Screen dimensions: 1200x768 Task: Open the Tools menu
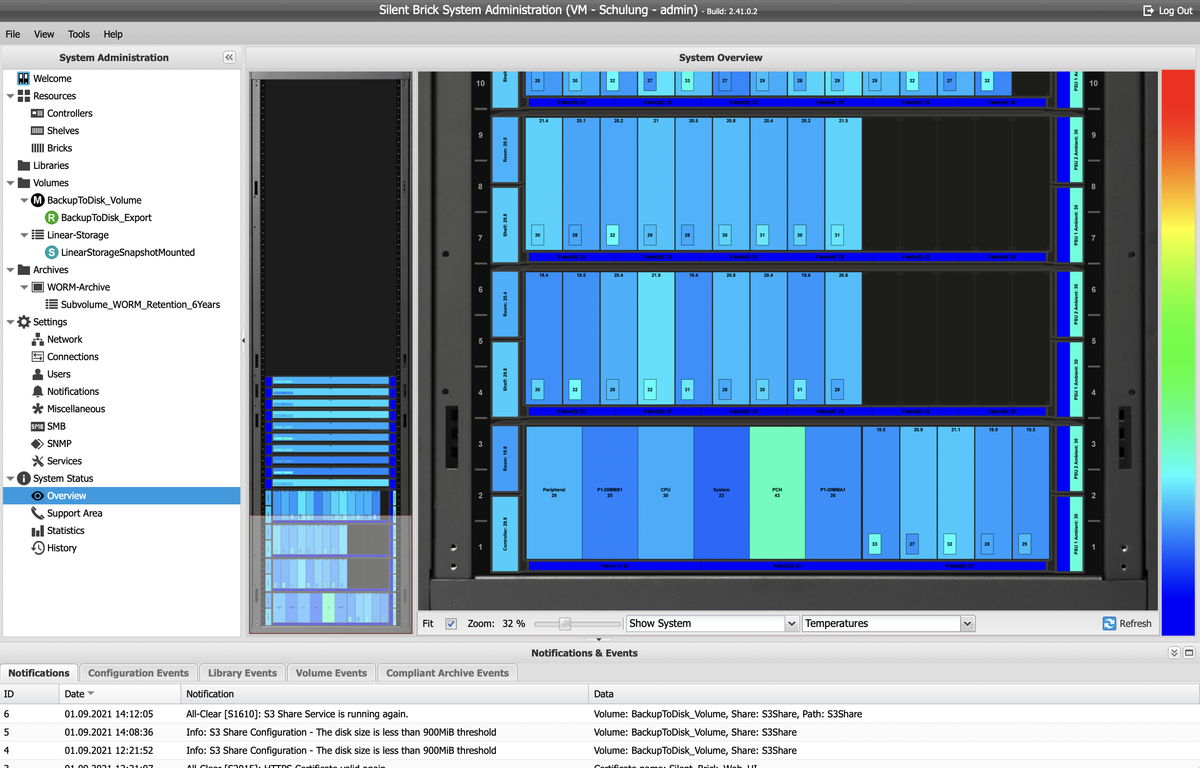point(78,34)
